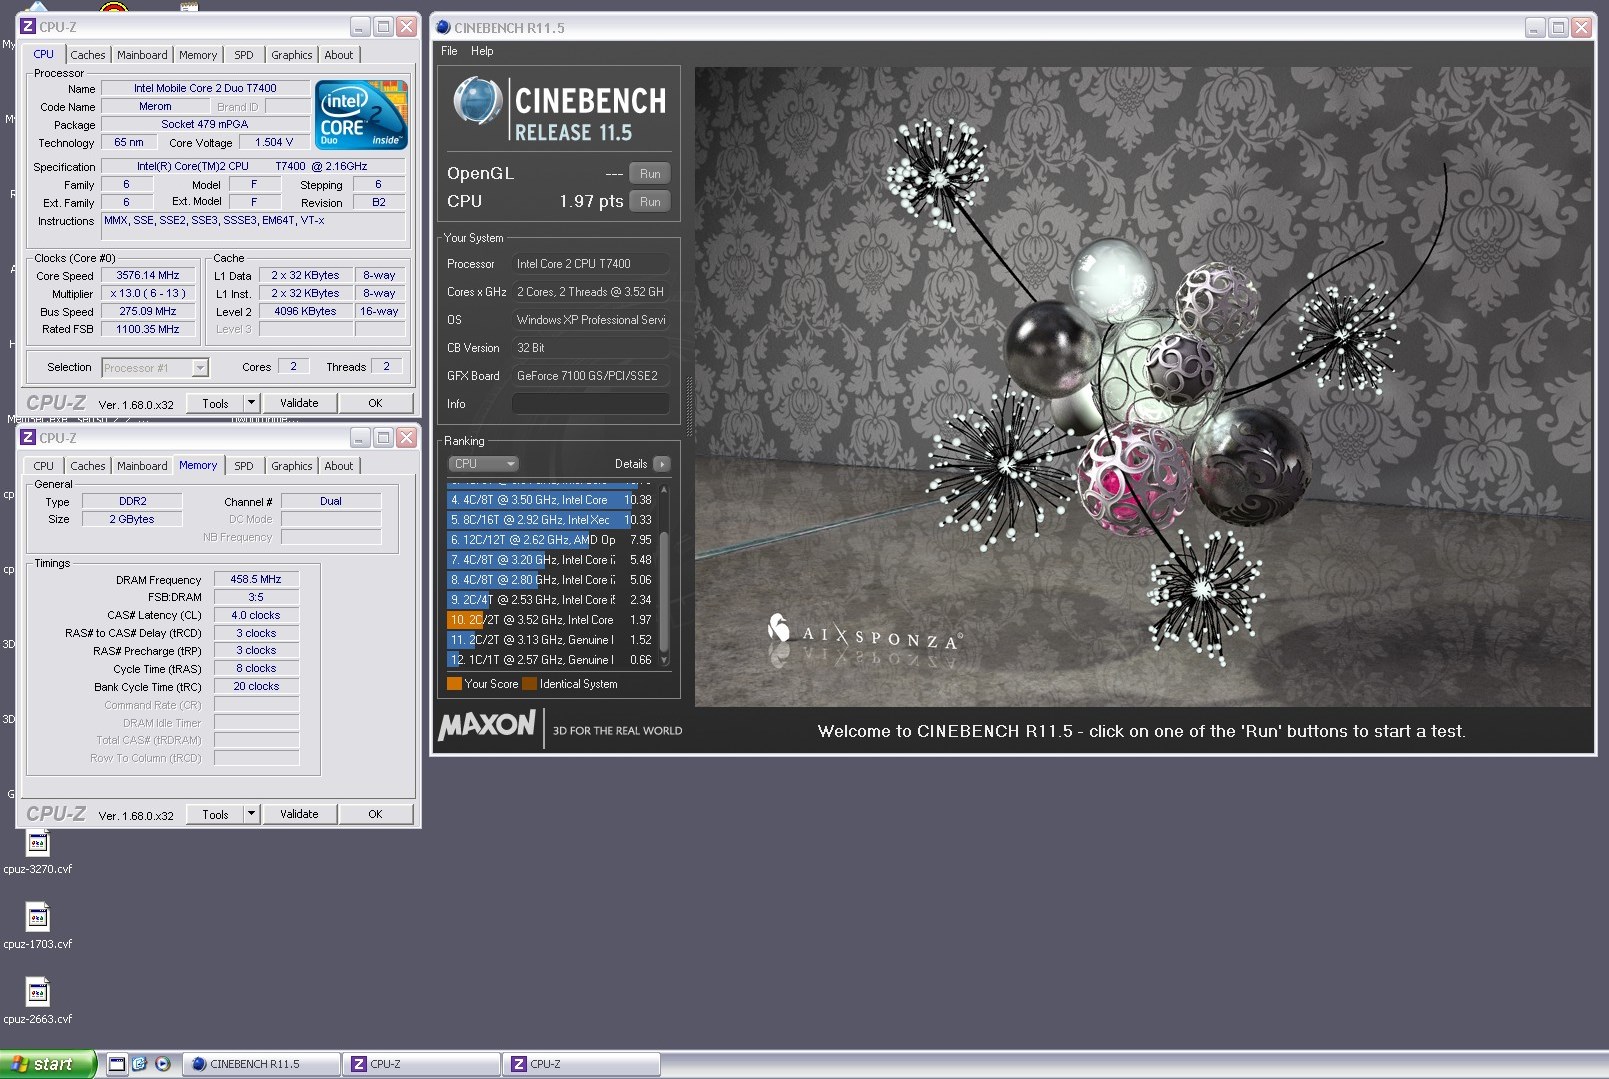The image size is (1609, 1079).
Task: Click Validate in lower CPU-Z window
Action: pyautogui.click(x=299, y=814)
